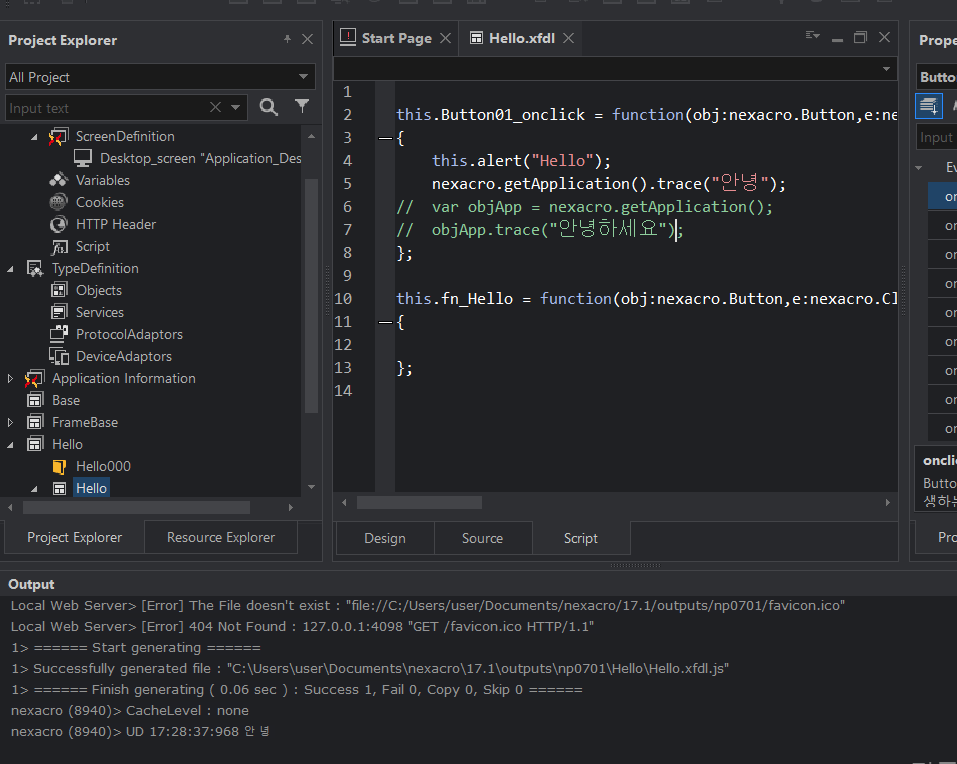The height and width of the screenshot is (764, 957).
Task: Select the Objects icon
Action: (59, 290)
